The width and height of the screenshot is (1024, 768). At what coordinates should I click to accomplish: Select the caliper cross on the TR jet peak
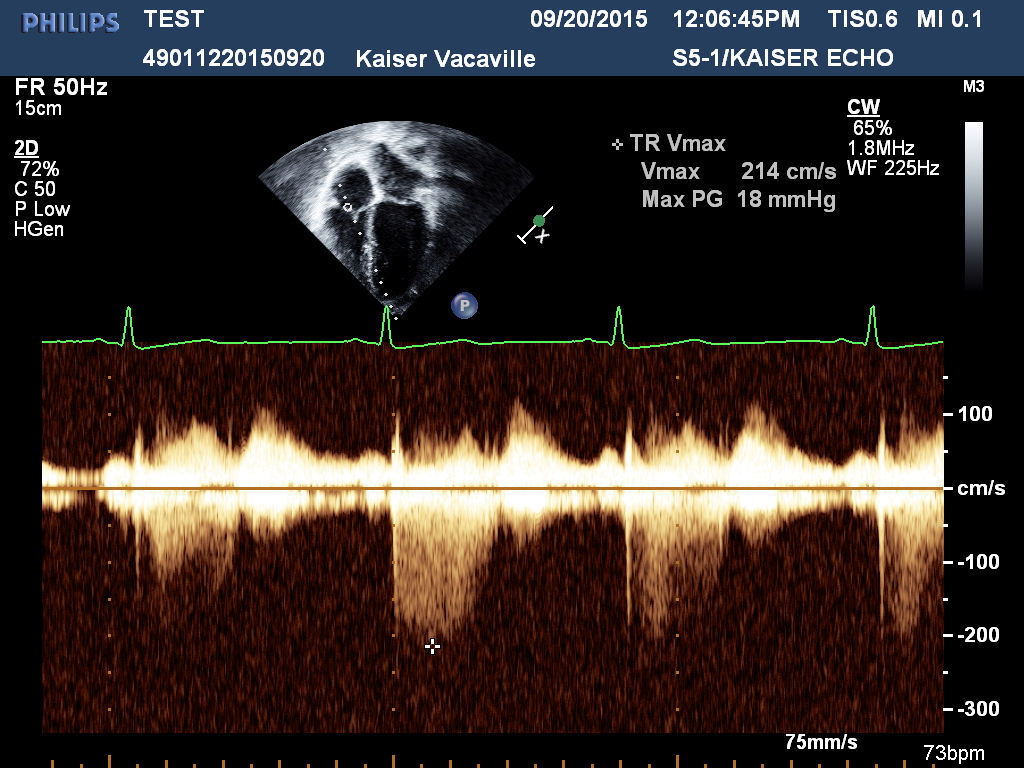point(432,646)
